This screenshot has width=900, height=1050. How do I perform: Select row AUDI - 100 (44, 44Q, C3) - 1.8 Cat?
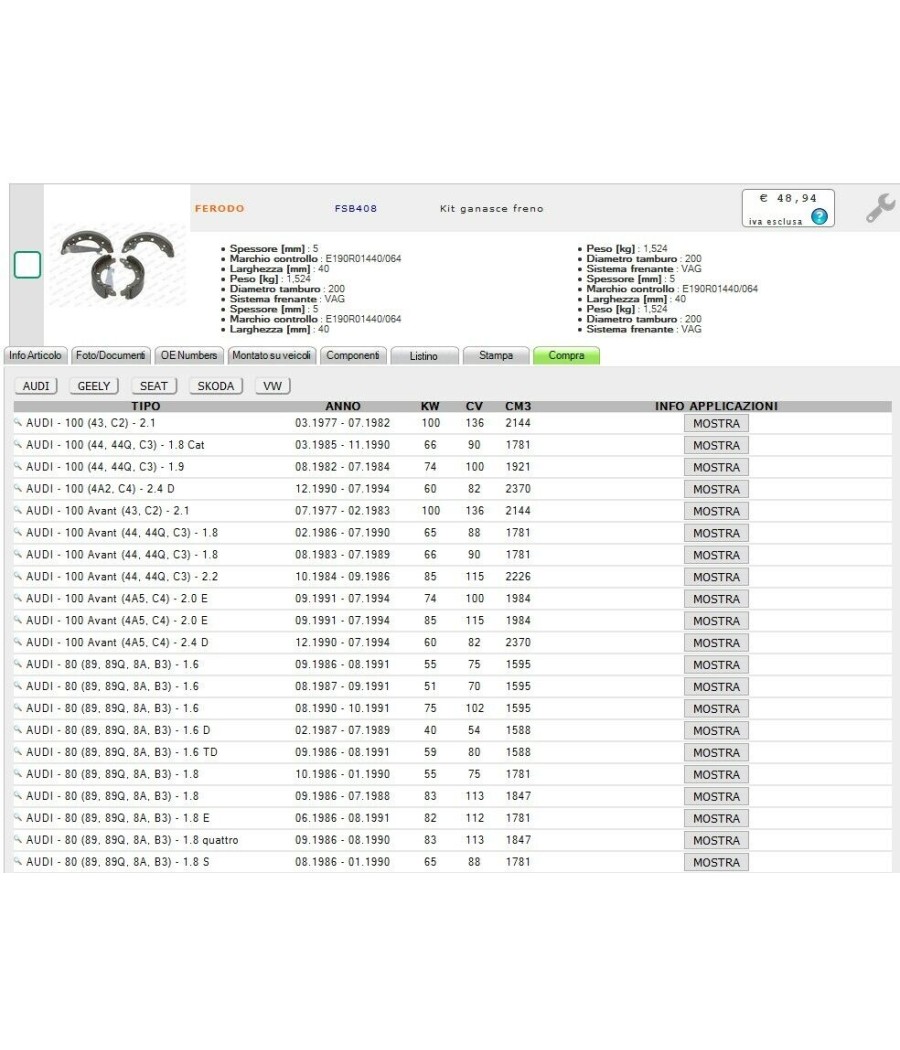click(x=453, y=445)
